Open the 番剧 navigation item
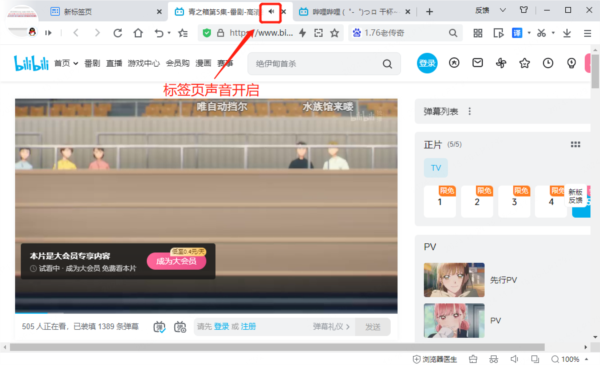Viewport: 600px width, 365px height. coord(92,64)
